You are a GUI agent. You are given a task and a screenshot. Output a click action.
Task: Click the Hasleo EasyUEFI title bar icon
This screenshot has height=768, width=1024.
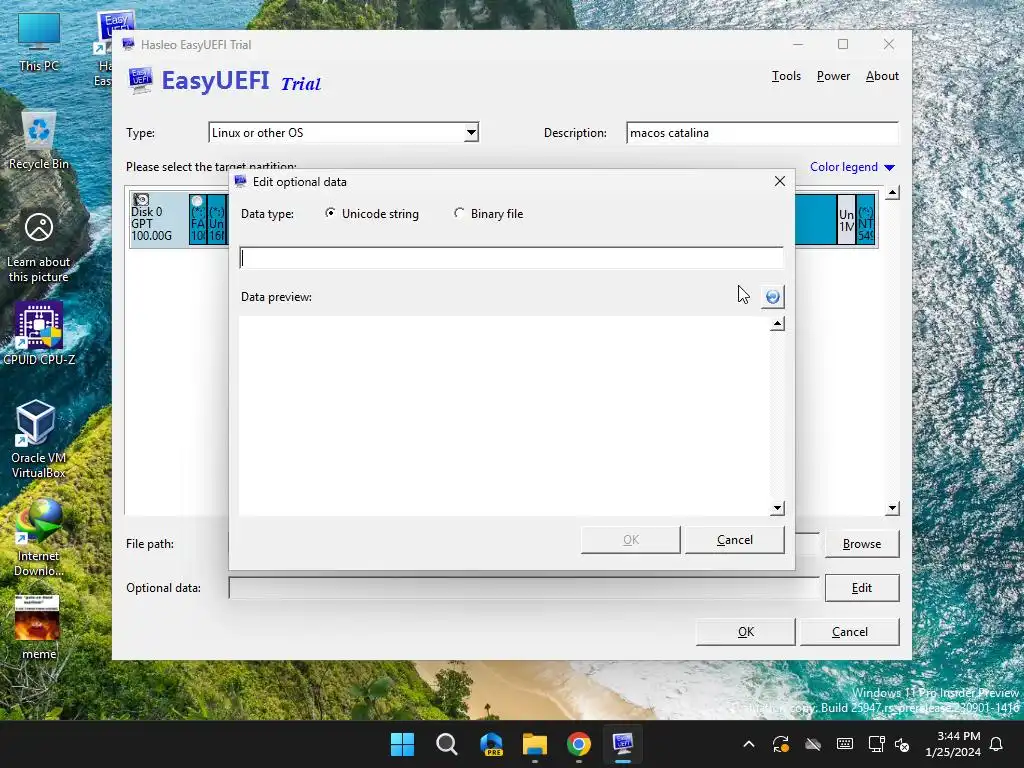tap(128, 44)
